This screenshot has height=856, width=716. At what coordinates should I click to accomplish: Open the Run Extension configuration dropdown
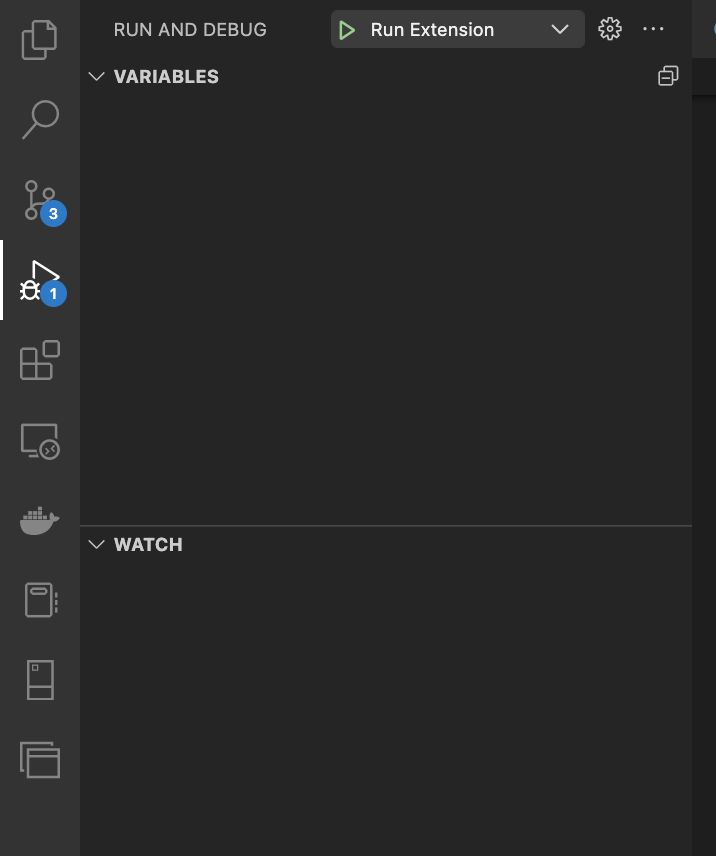coord(560,29)
